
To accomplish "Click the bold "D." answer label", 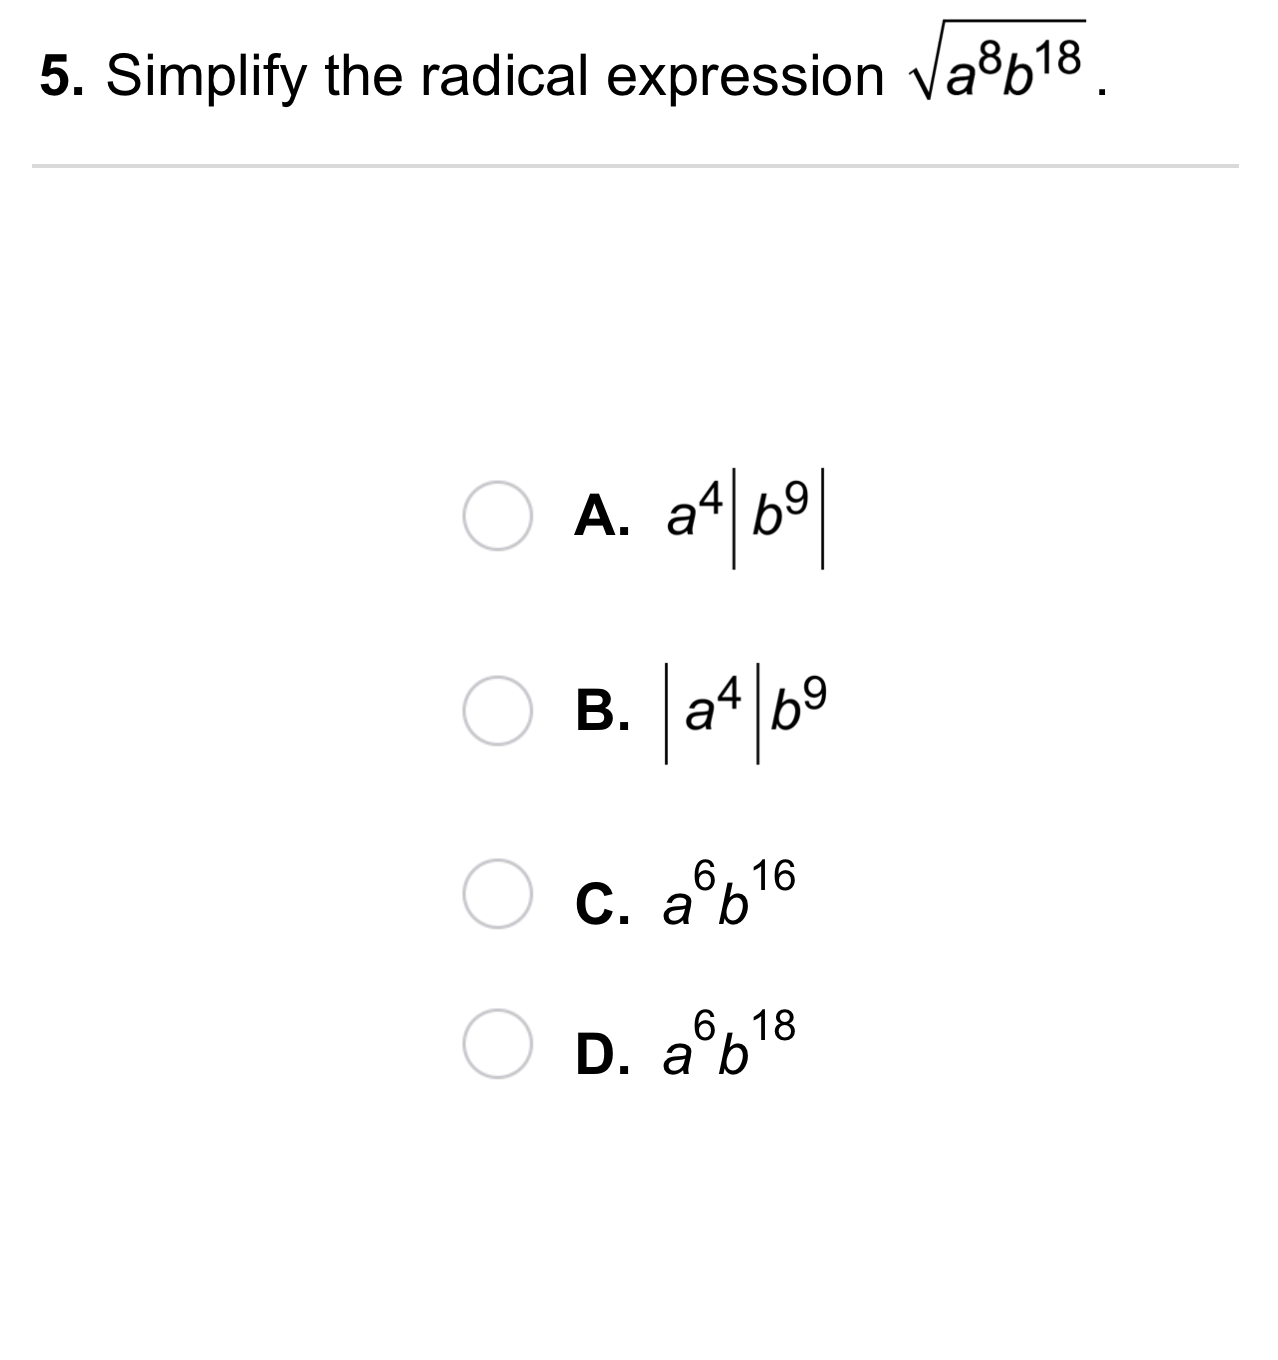I will click(603, 1055).
